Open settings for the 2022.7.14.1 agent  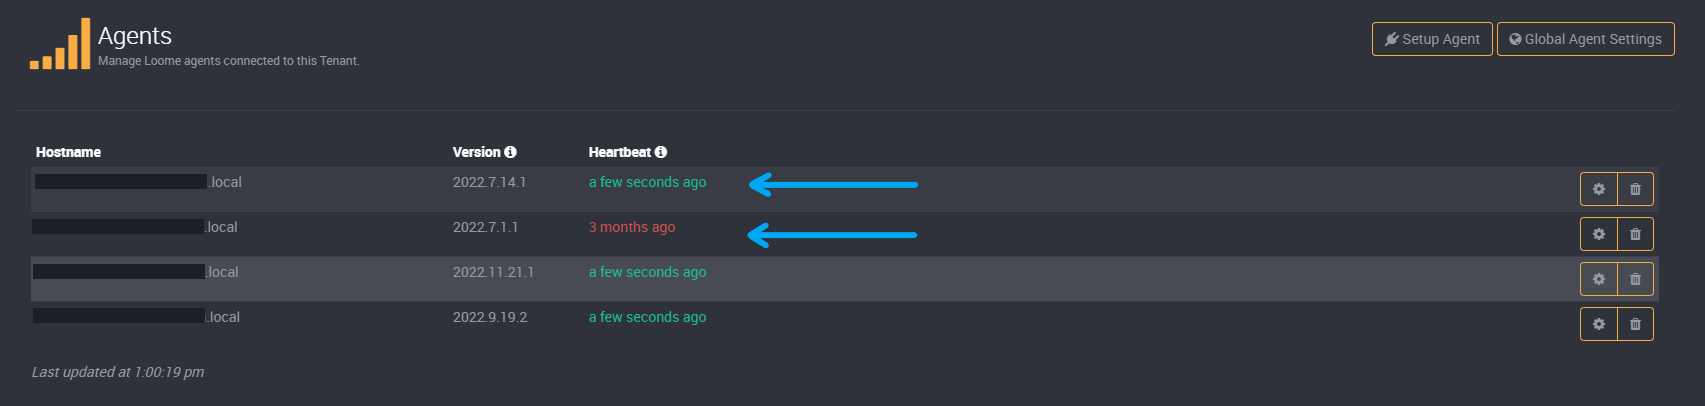(x=1598, y=189)
